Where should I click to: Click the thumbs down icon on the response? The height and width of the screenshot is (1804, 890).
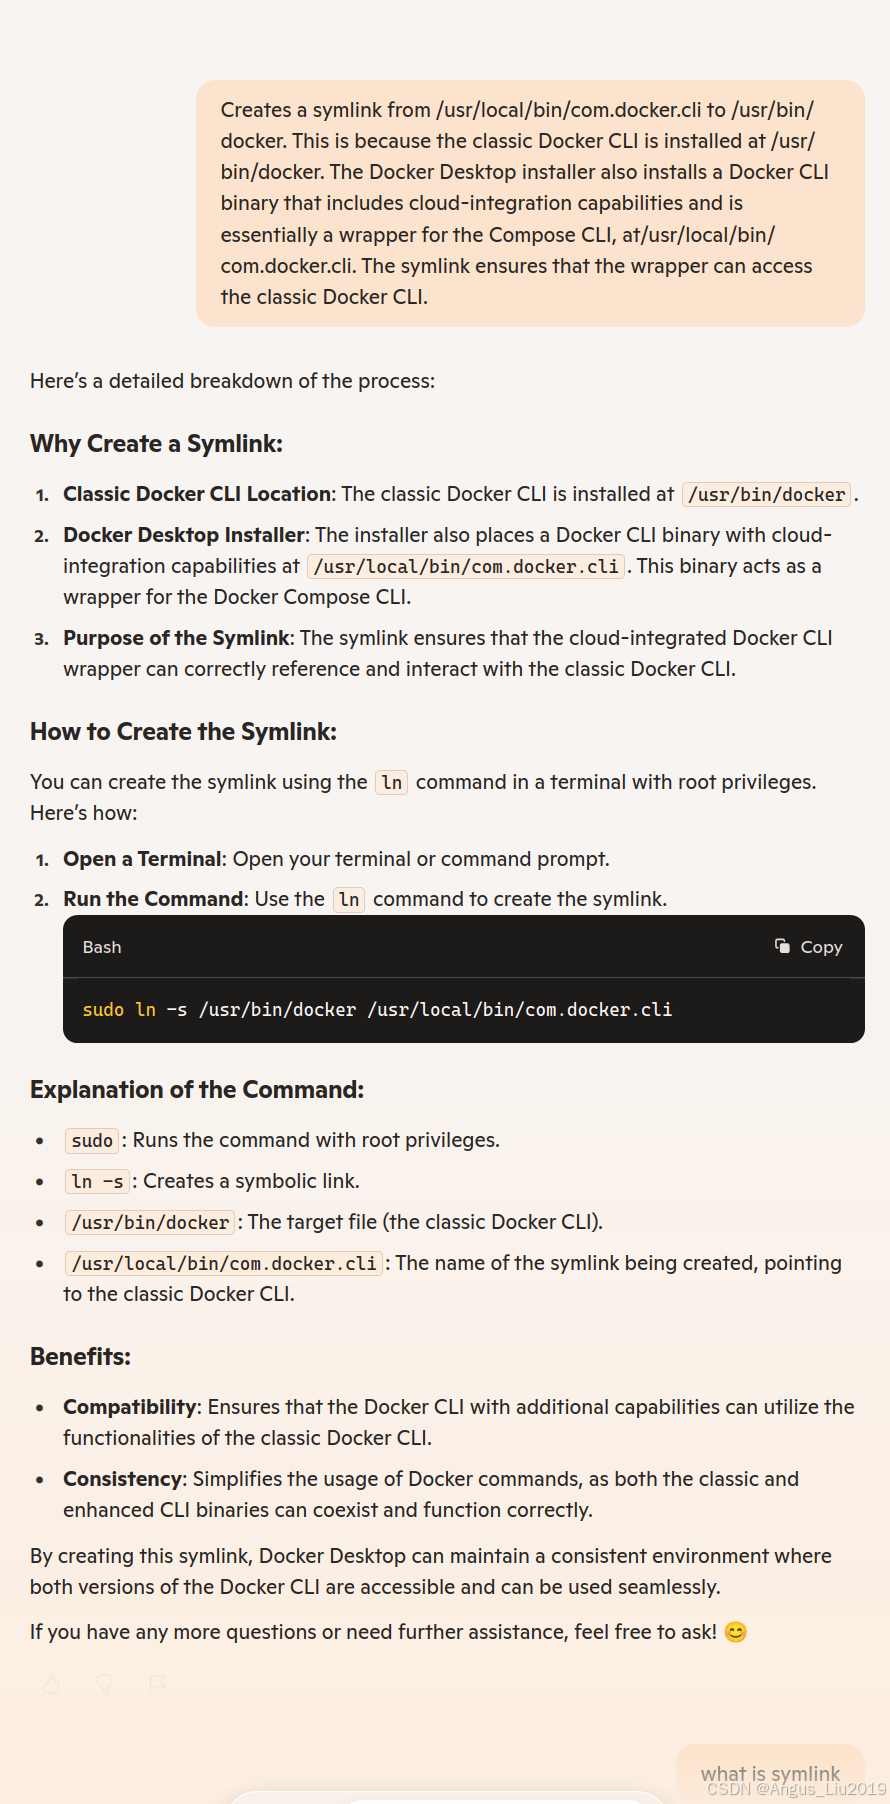(x=104, y=1684)
